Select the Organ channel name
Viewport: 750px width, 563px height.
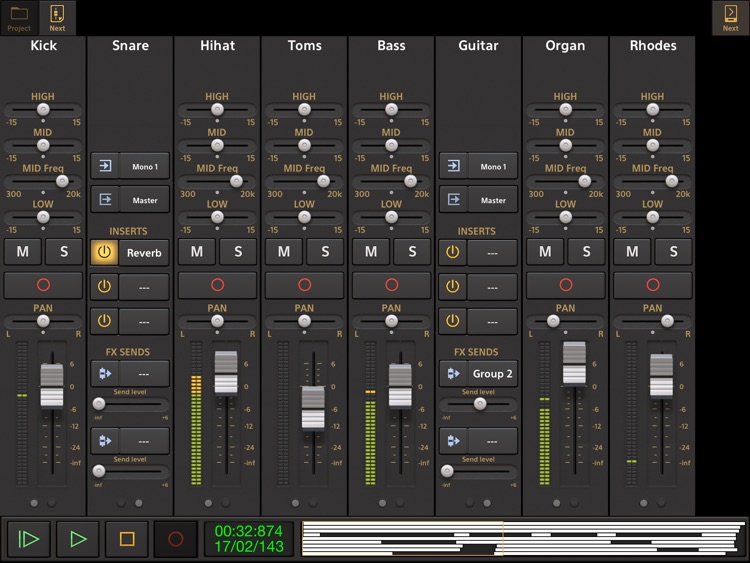click(x=565, y=45)
